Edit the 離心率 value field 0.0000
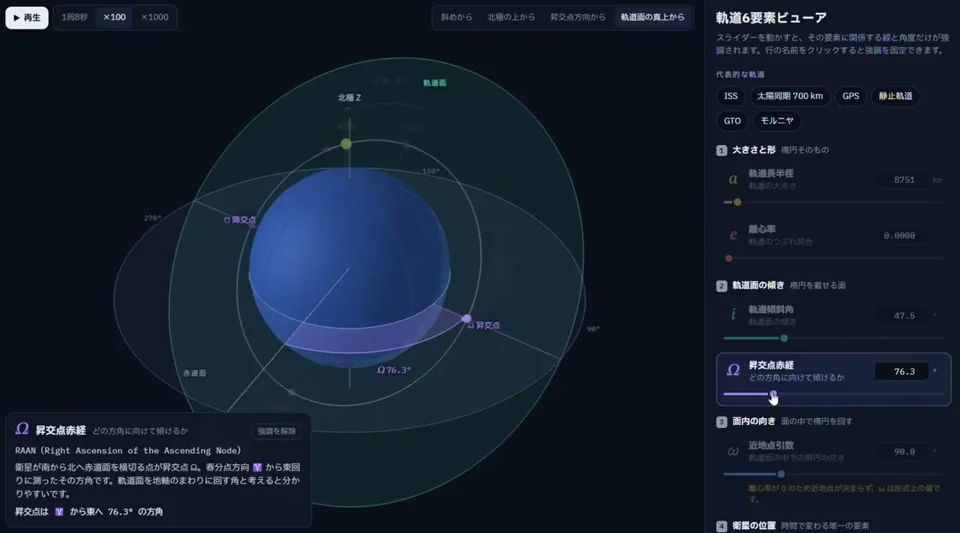The width and height of the screenshot is (960, 533). click(902, 236)
